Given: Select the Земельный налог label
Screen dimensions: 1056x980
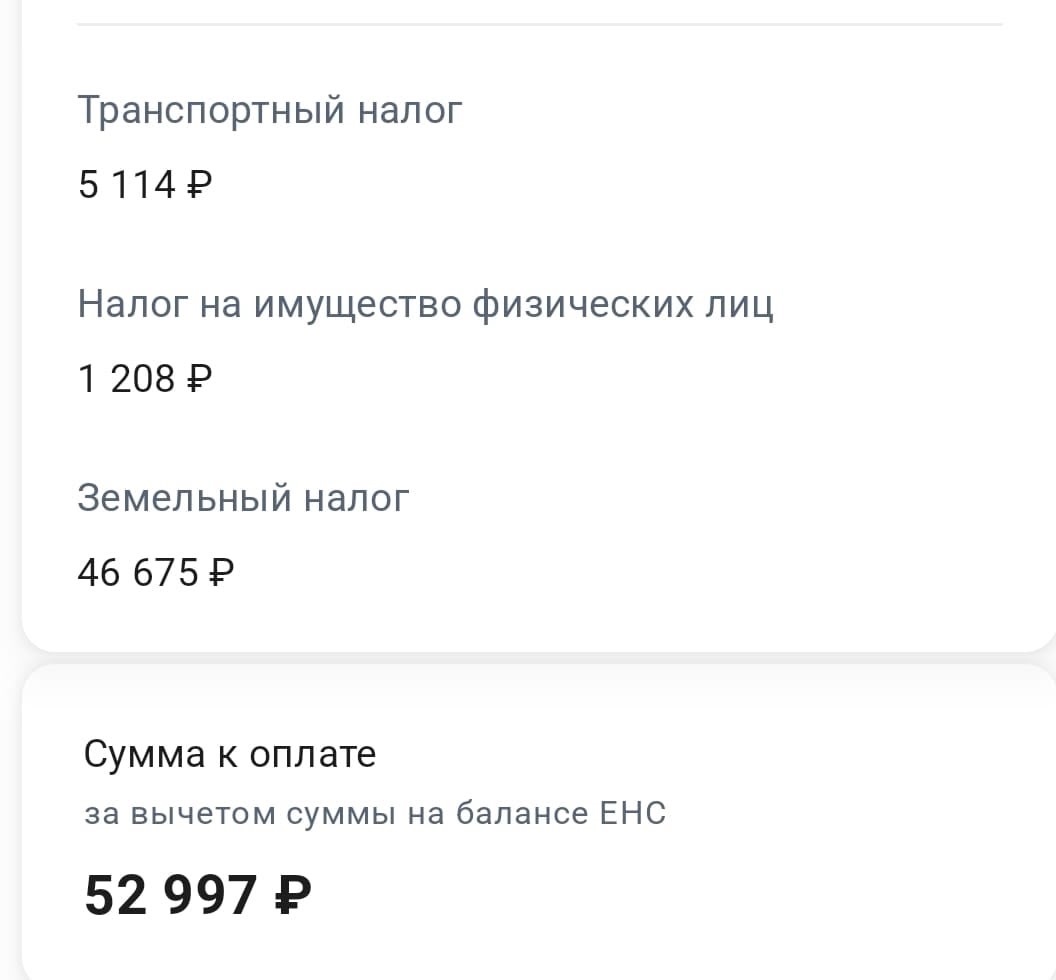Looking at the screenshot, I should (x=243, y=498).
